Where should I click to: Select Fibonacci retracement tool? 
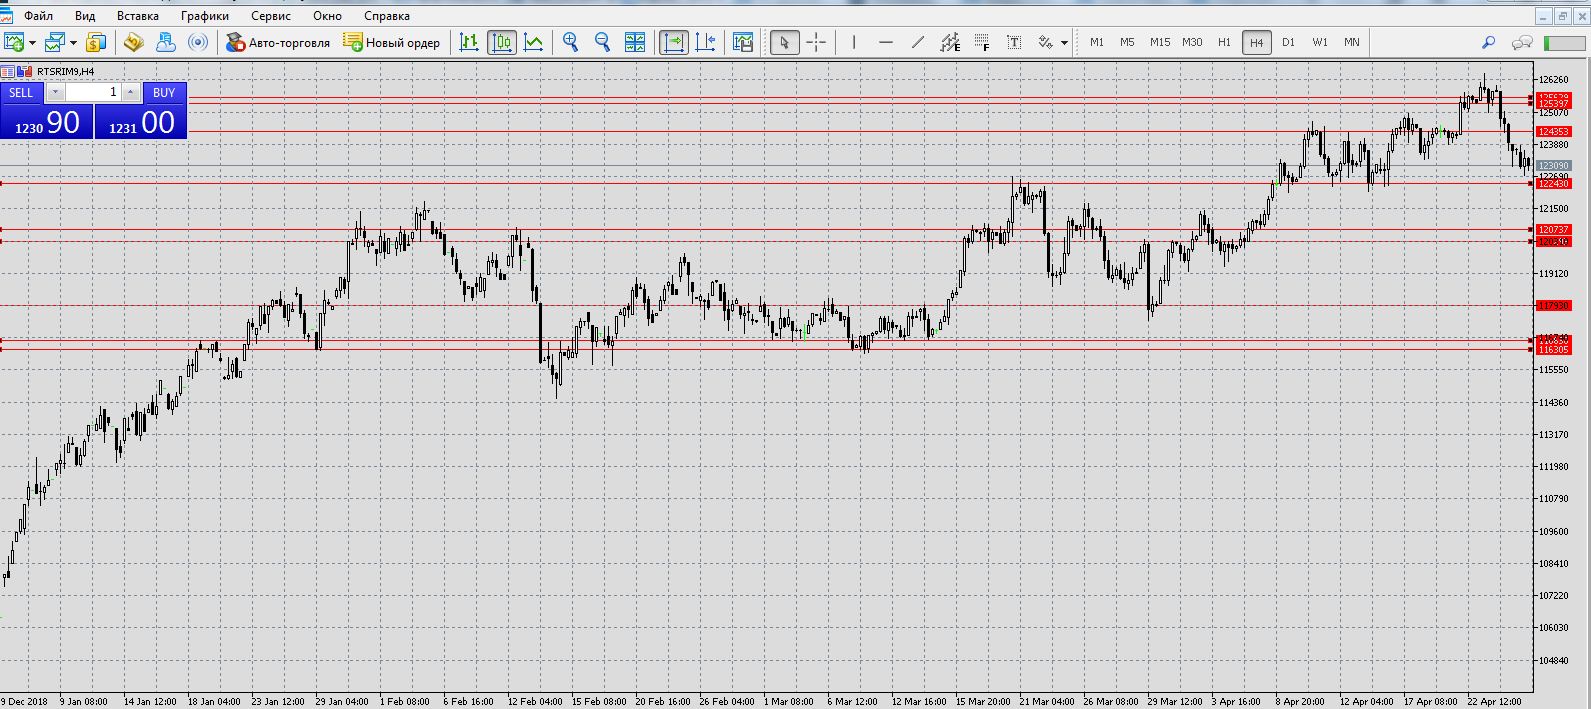click(x=982, y=42)
